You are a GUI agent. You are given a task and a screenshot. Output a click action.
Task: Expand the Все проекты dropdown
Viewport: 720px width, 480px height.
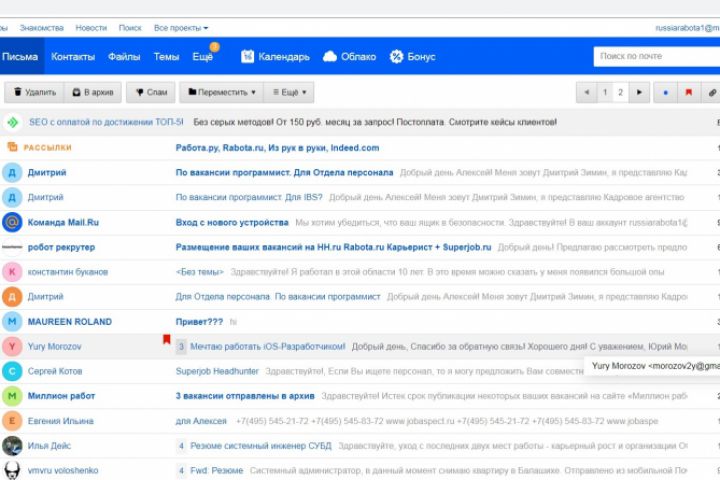(181, 28)
